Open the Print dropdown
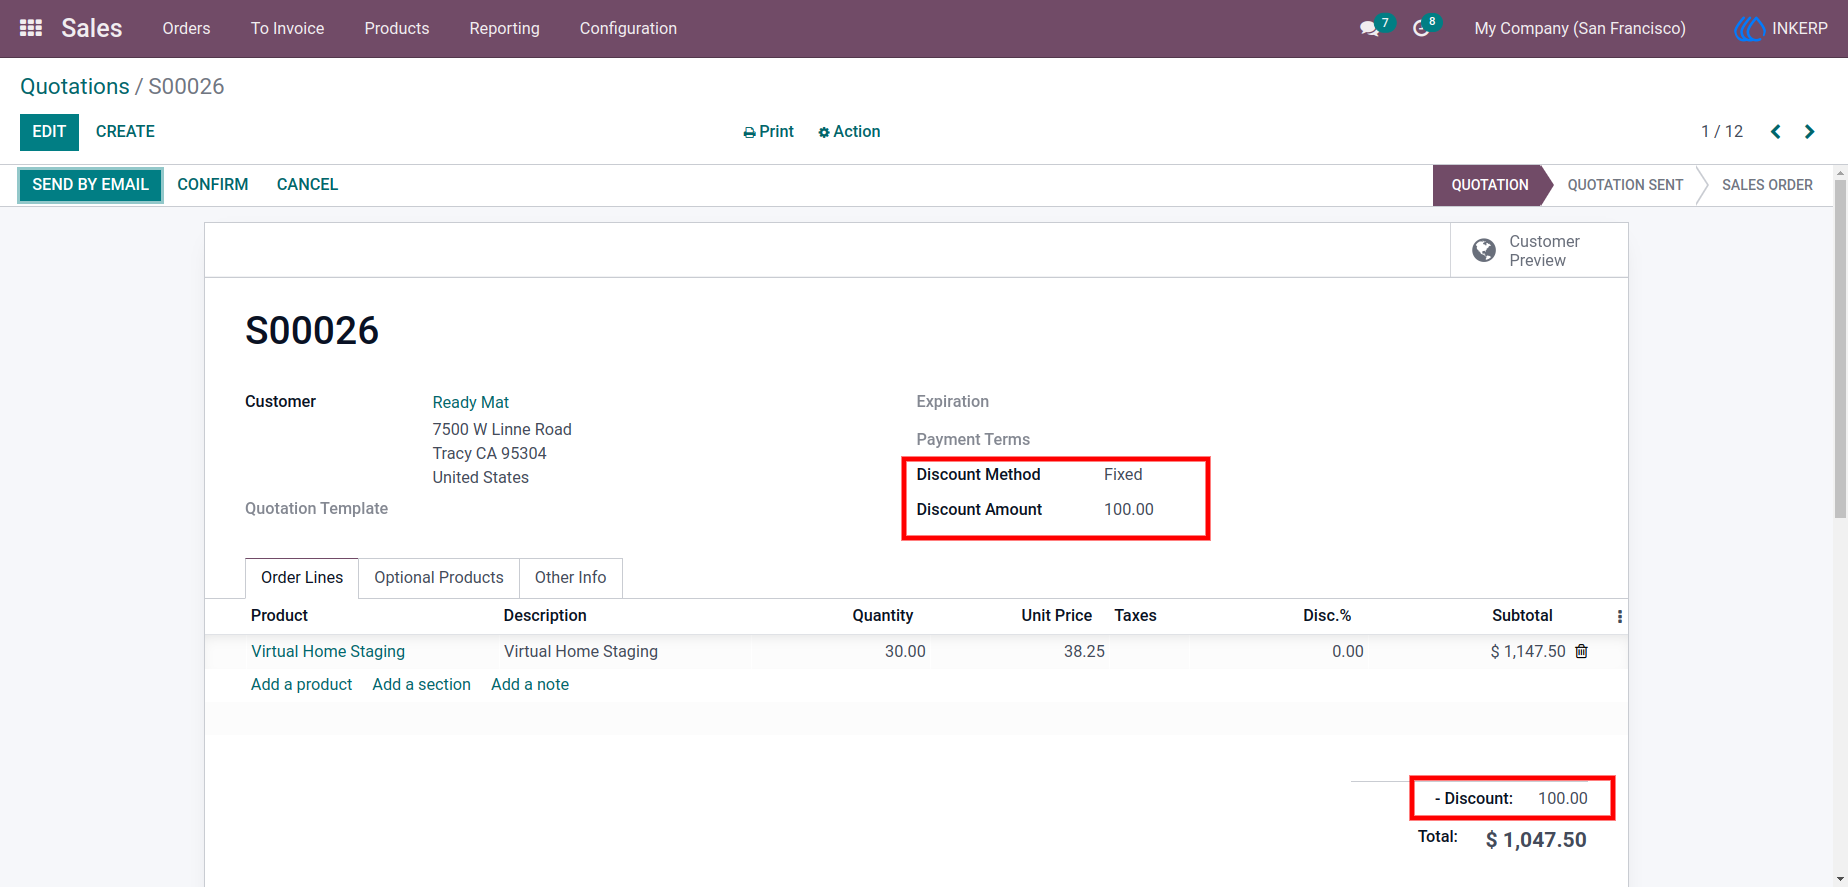This screenshot has height=888, width=1848. coord(768,132)
